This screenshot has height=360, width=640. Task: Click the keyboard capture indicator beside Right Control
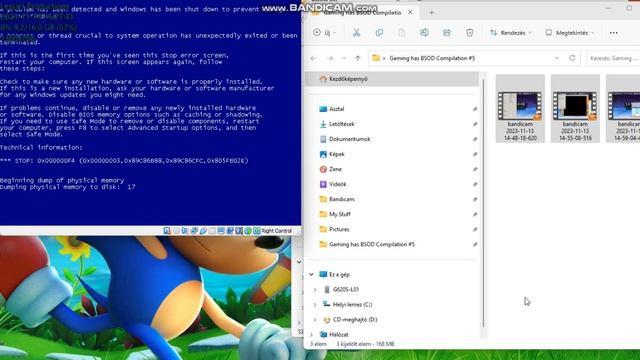[x=257, y=231]
